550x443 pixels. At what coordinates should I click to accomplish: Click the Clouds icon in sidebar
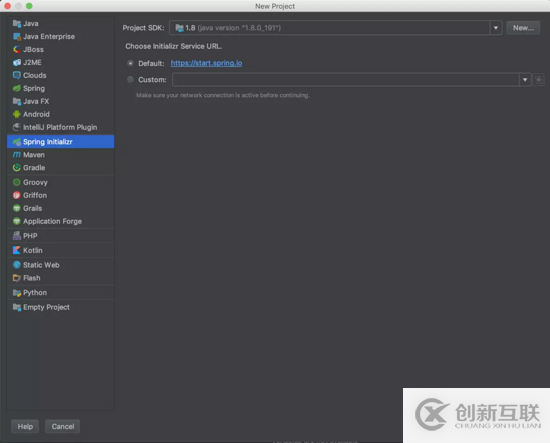[x=16, y=75]
